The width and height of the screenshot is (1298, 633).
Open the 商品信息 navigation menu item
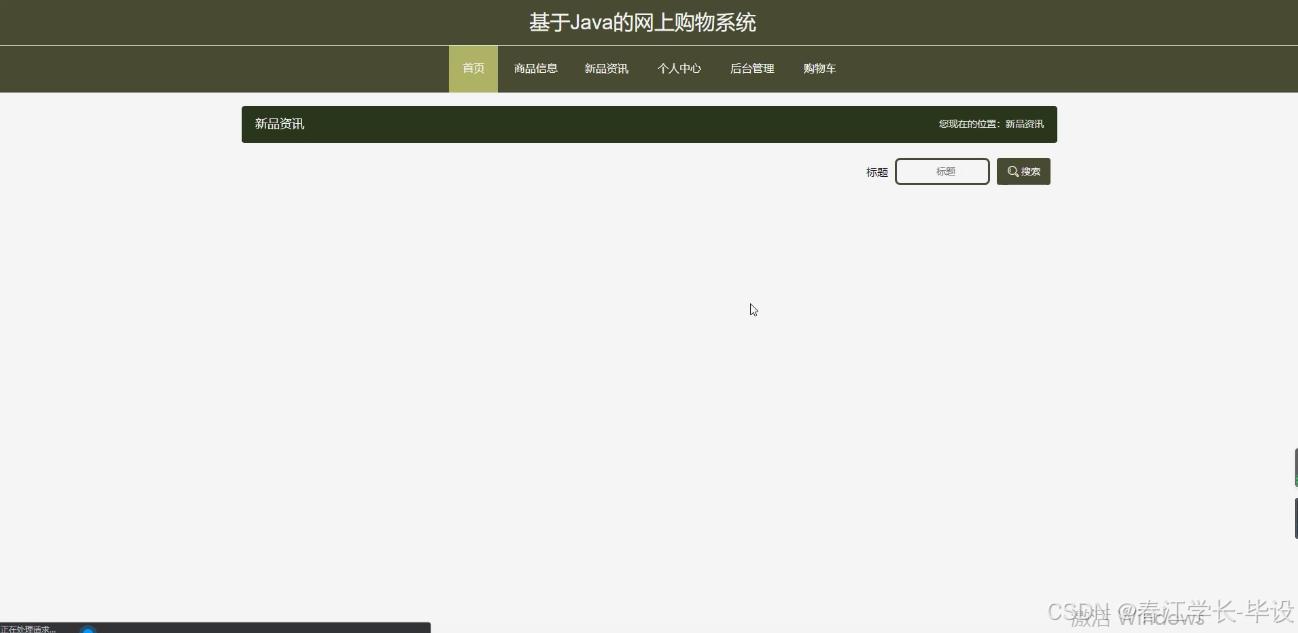click(535, 68)
